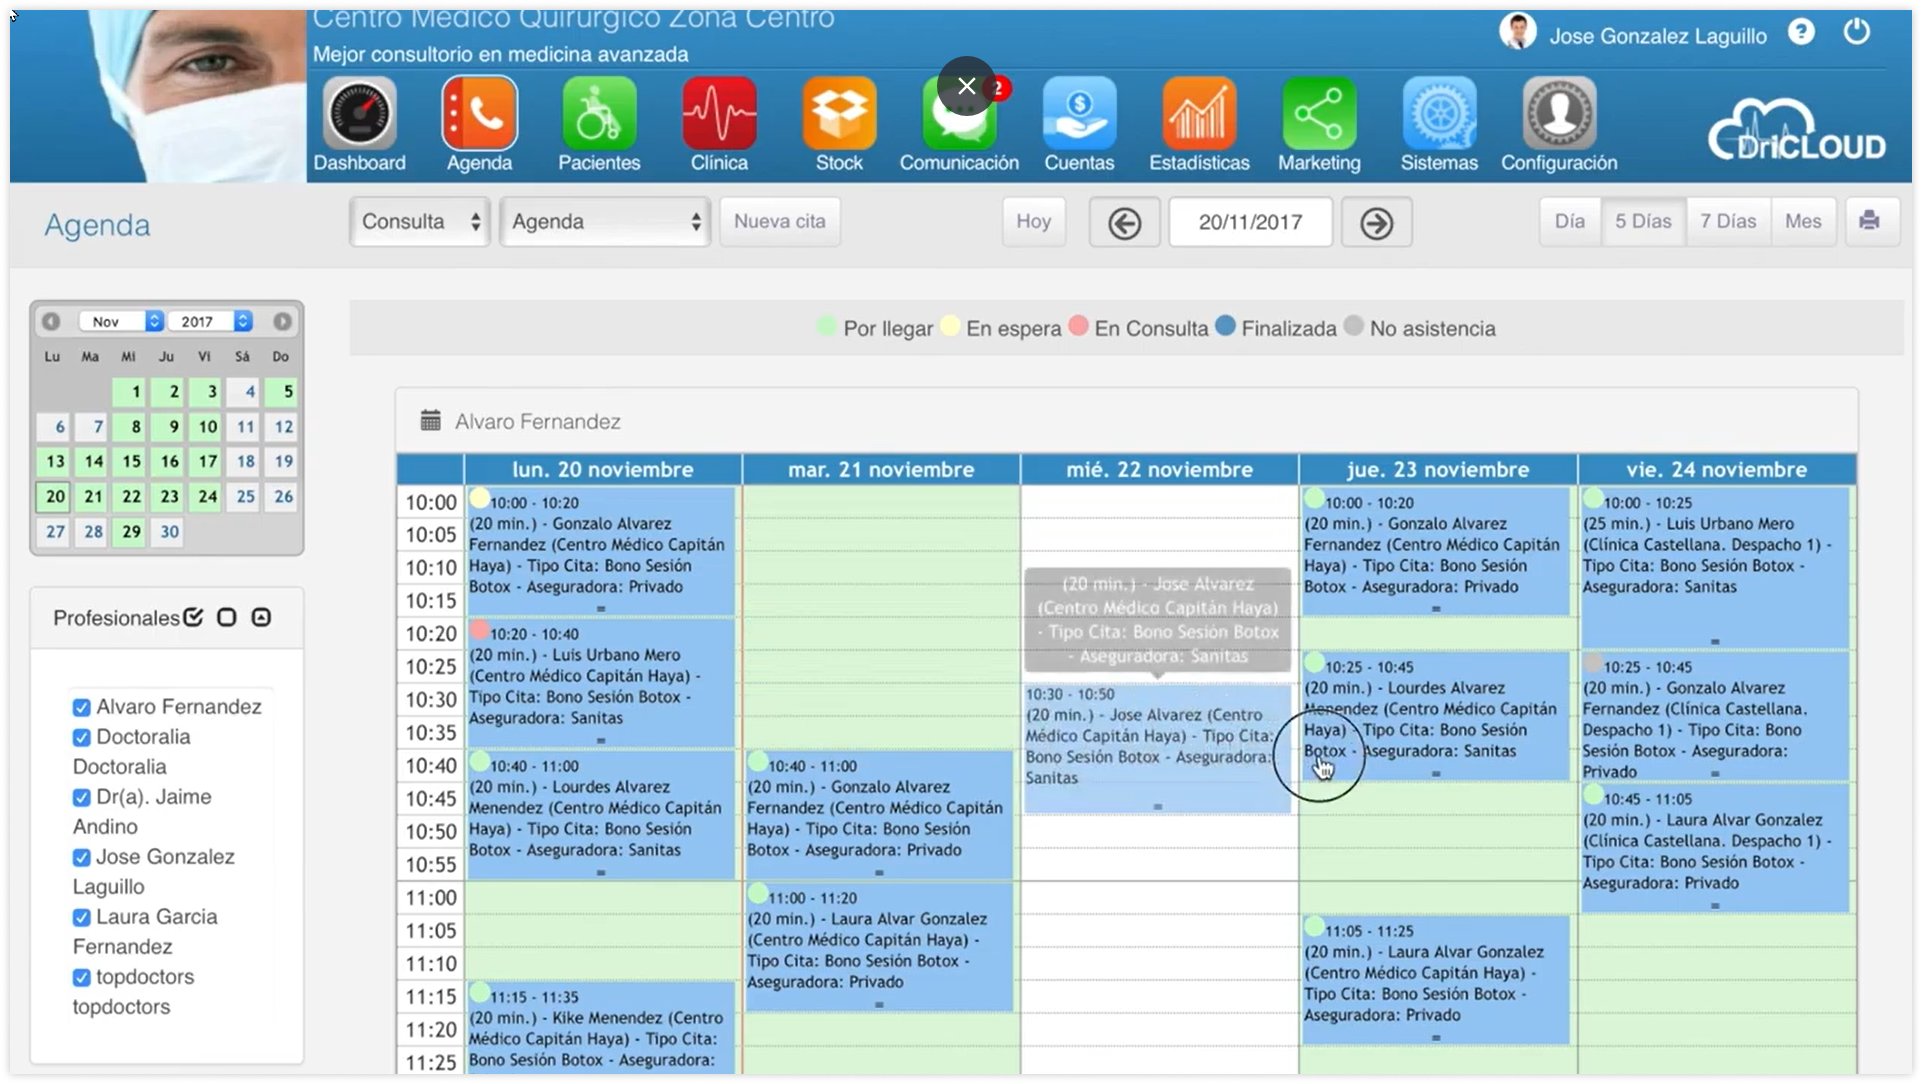
Task: Toggle Alvaro Fernandez checkbox
Action: [x=81, y=707]
